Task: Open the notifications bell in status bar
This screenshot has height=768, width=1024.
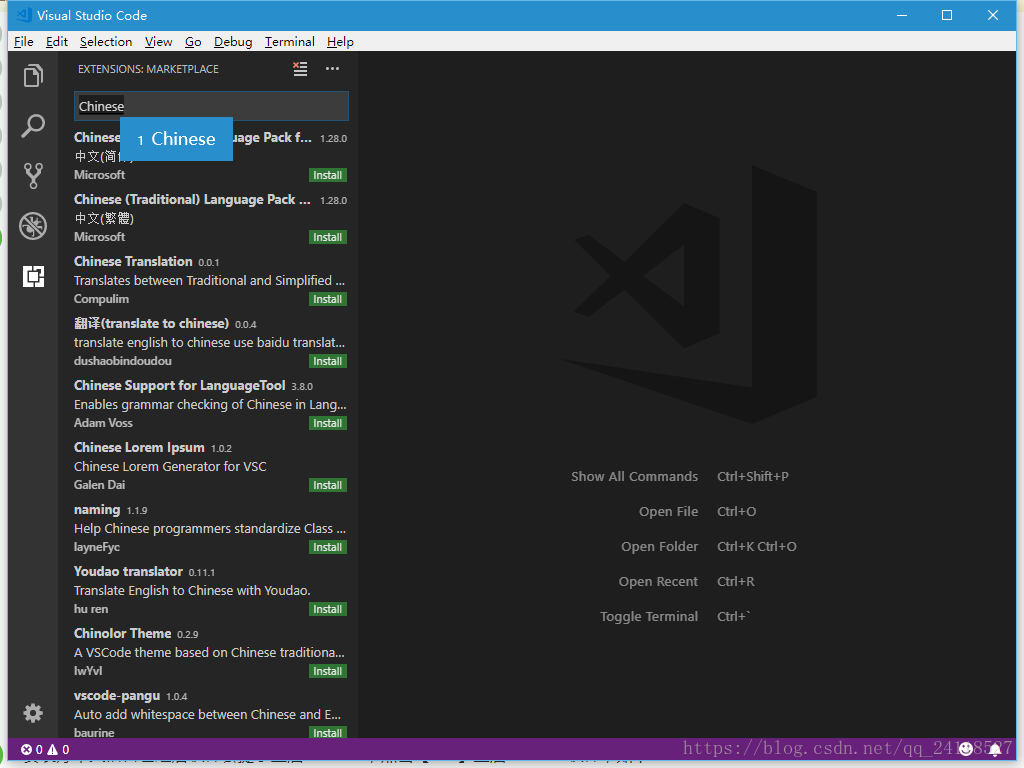Action: [995, 749]
